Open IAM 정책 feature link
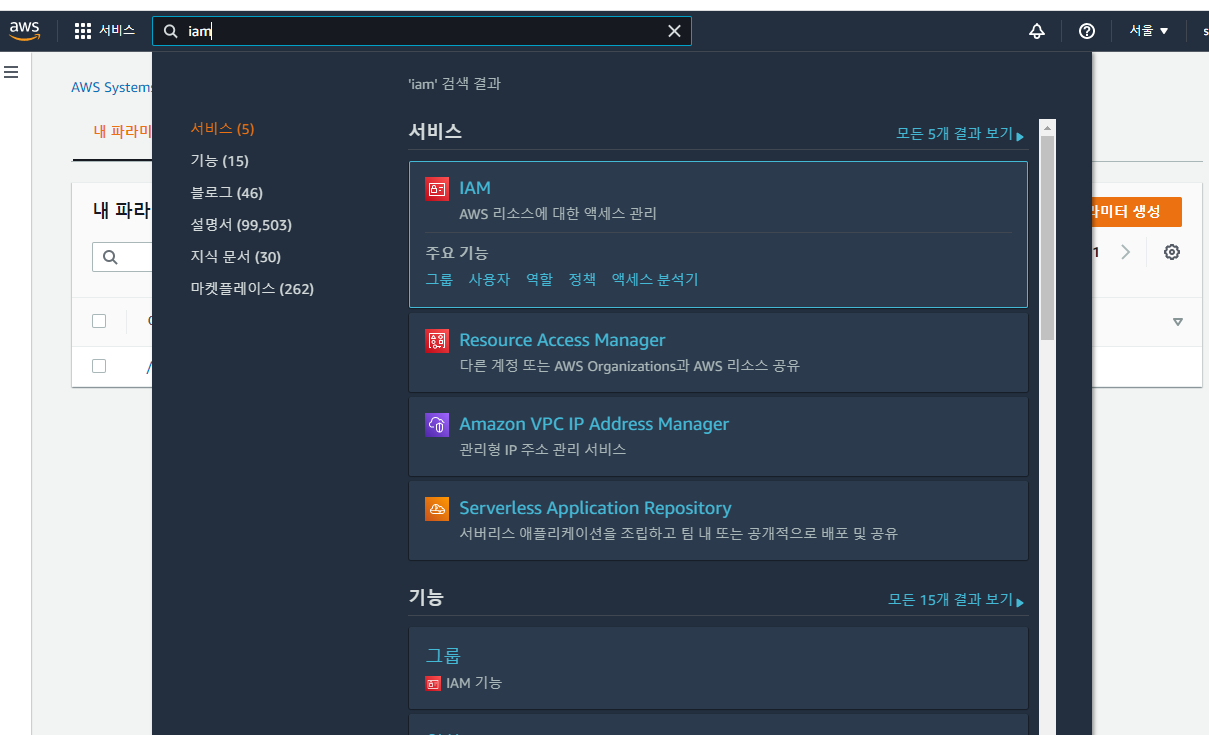Image resolution: width=1209 pixels, height=735 pixels. tap(582, 280)
